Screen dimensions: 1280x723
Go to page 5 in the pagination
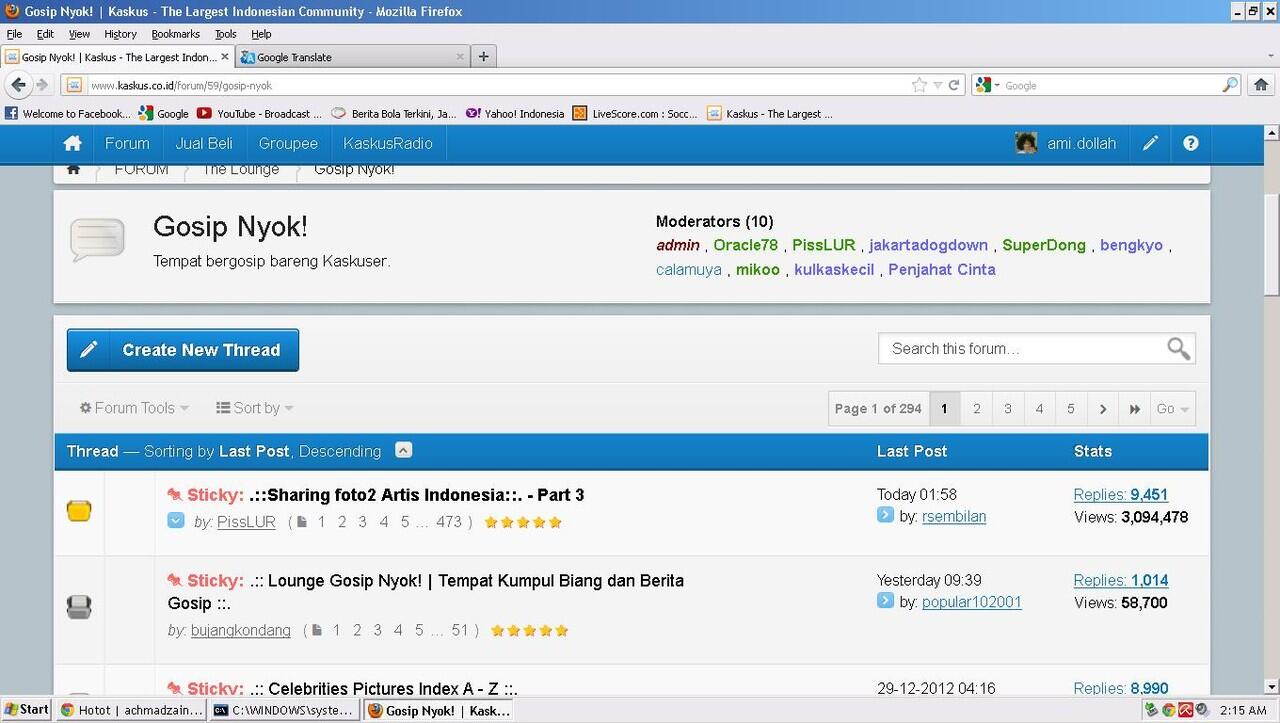1071,409
